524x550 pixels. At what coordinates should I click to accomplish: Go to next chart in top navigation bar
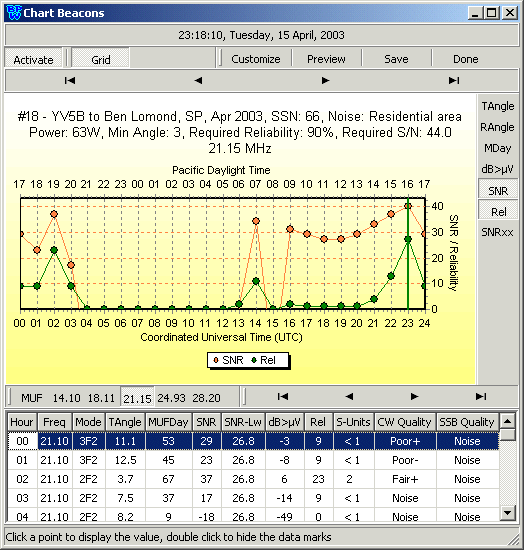[325, 81]
